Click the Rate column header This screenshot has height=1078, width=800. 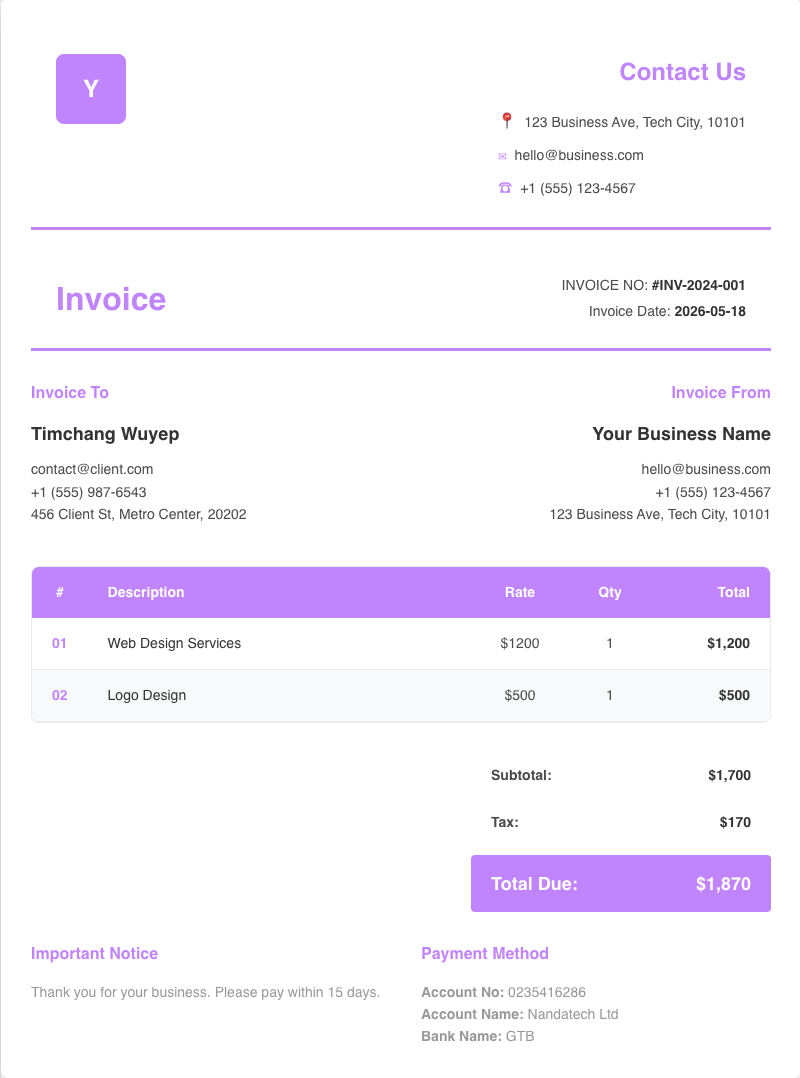[x=520, y=593]
